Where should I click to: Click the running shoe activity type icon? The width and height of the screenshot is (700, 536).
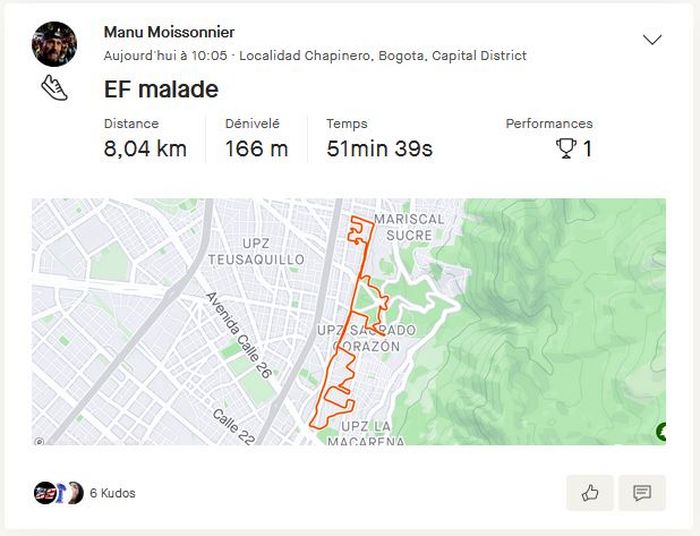point(55,88)
